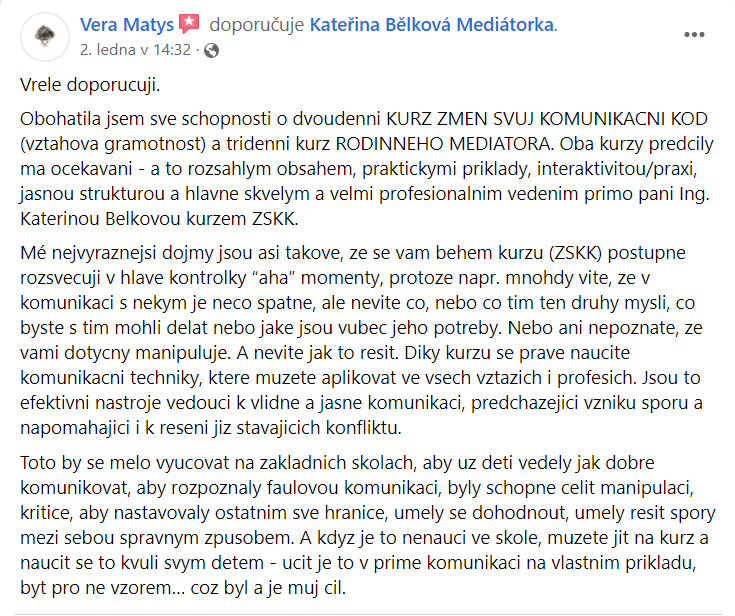
Task: Click the post timestamp 2. ledna v 14:32
Action: click(x=137, y=48)
